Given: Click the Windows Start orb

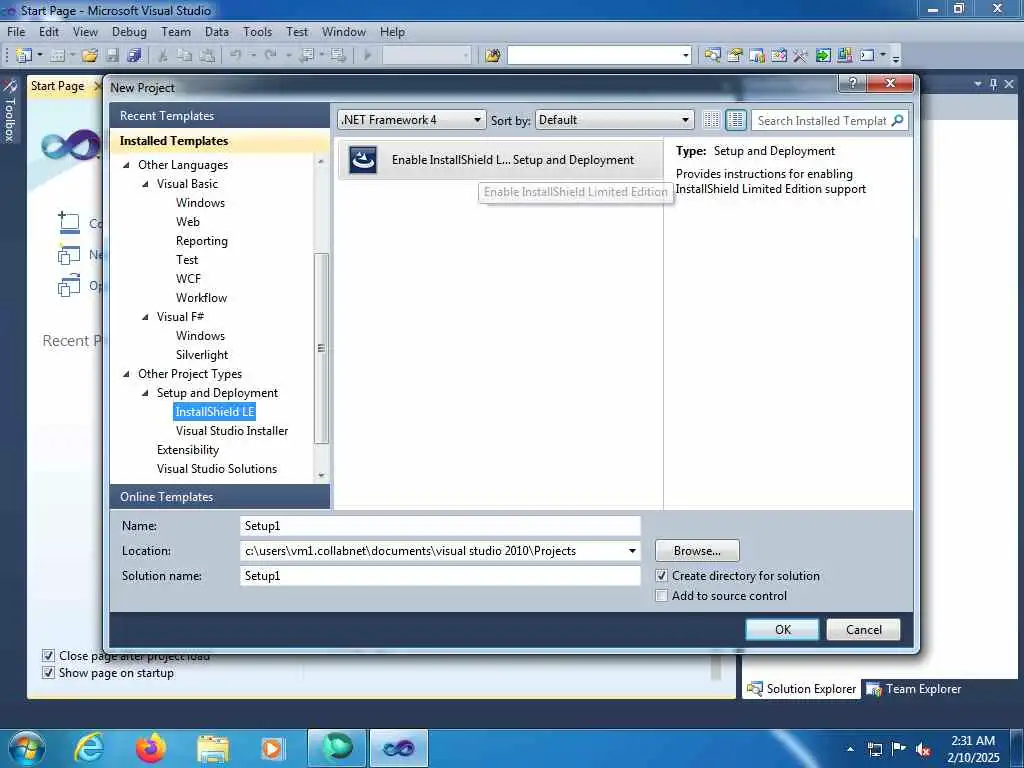Looking at the screenshot, I should [x=27, y=748].
